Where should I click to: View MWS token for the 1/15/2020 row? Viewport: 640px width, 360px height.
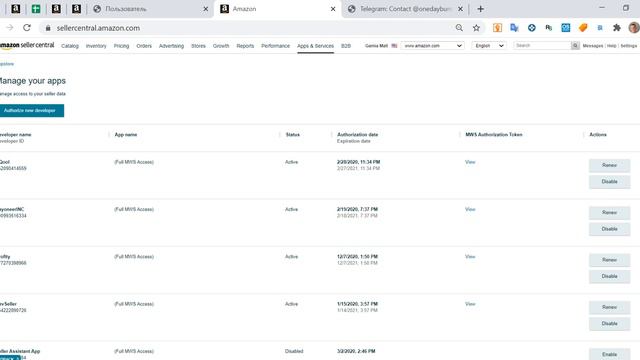click(470, 304)
